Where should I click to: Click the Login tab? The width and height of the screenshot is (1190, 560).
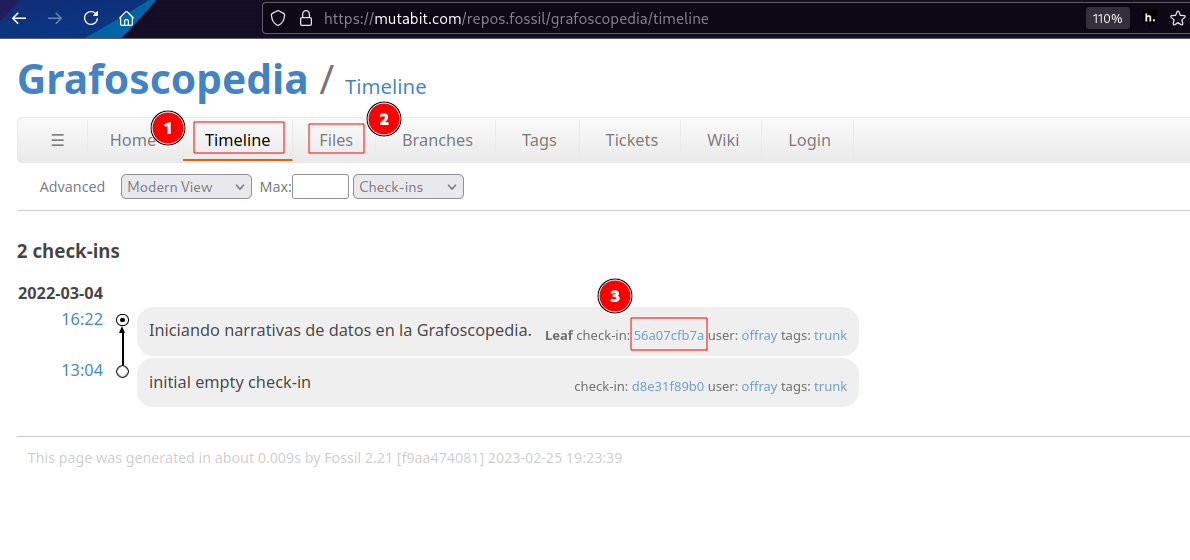click(809, 140)
